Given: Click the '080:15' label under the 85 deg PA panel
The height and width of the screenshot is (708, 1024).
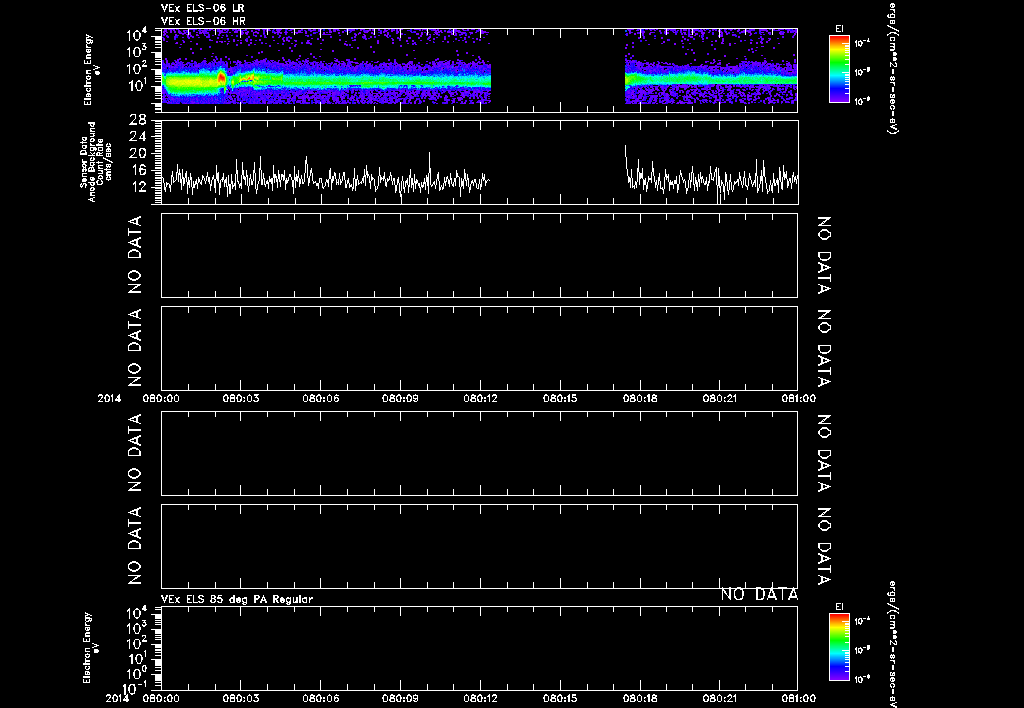Looking at the screenshot, I should pyautogui.click(x=560, y=698).
